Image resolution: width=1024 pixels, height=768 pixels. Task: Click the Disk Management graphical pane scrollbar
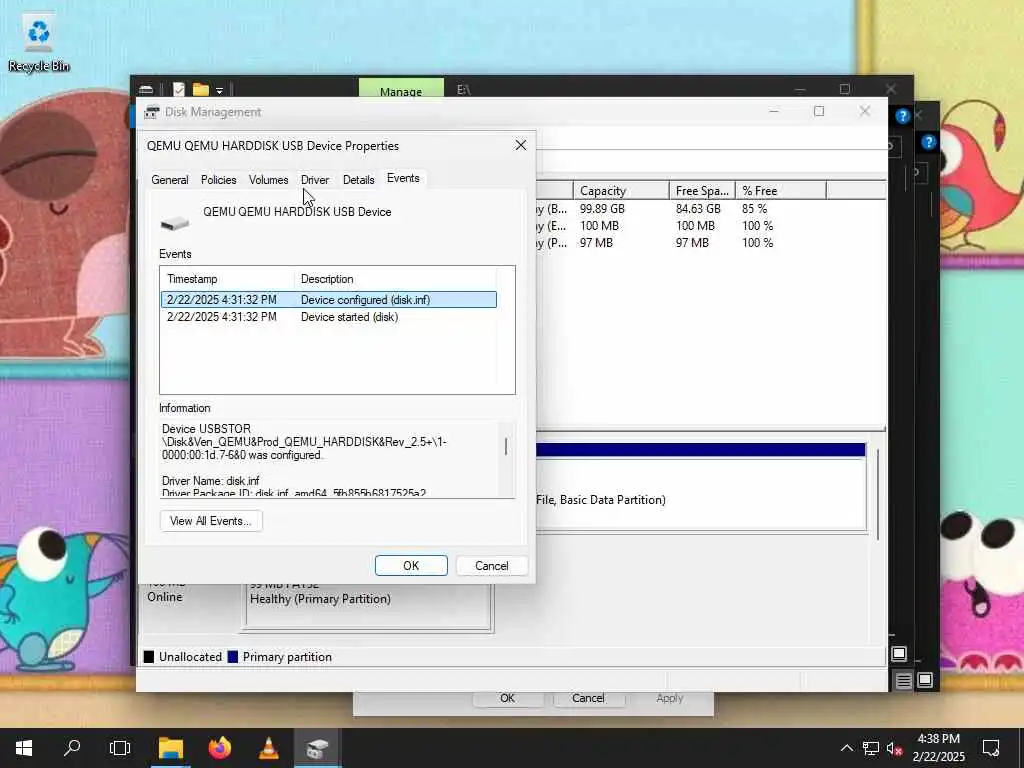(878, 494)
